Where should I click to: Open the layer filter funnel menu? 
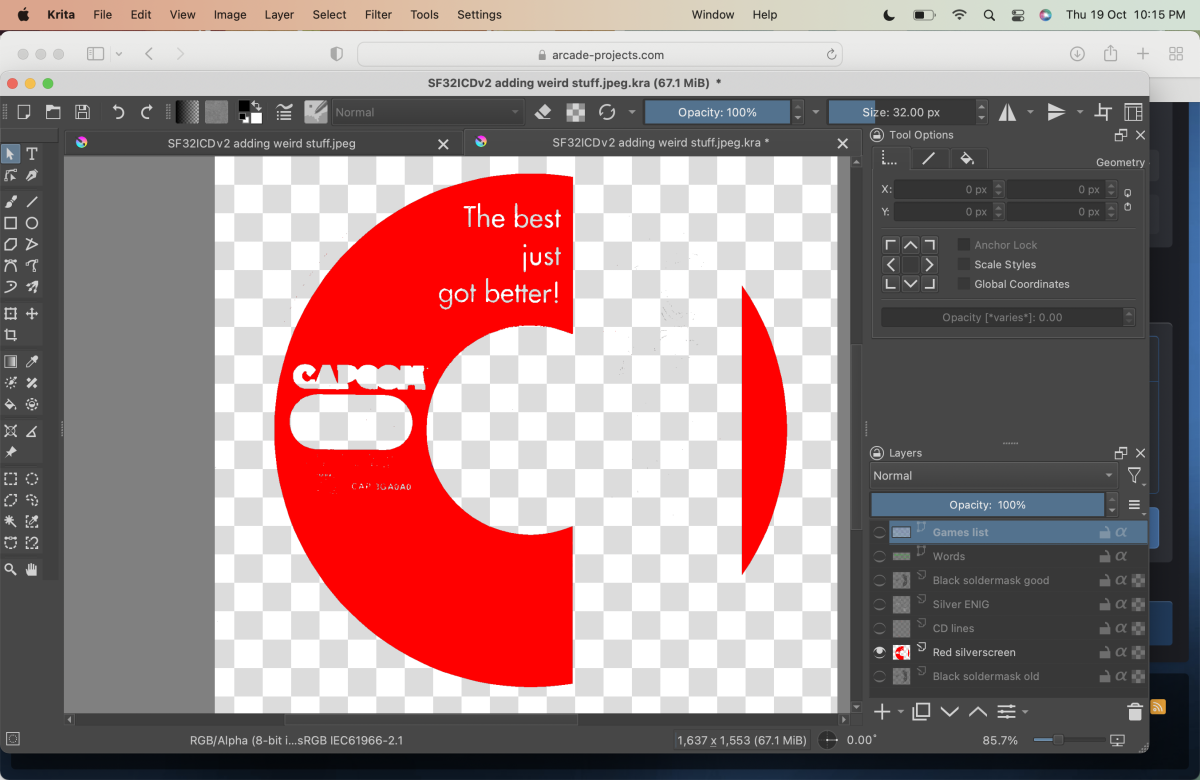pos(1134,476)
